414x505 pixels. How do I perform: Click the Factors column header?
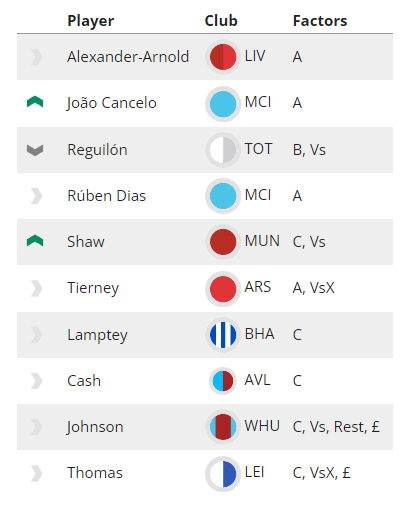click(320, 21)
